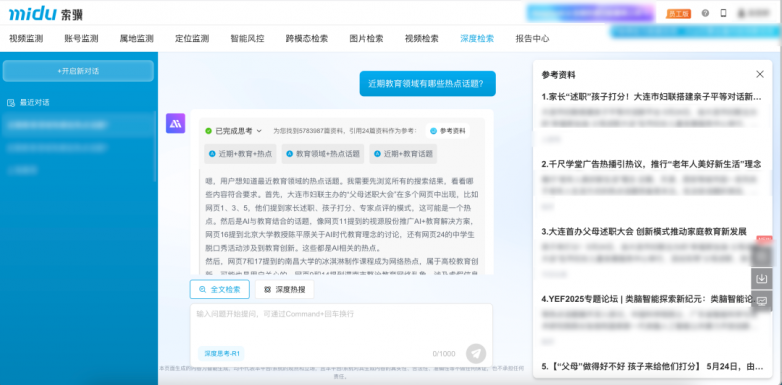Click the 最近对话 history icon
The width and height of the screenshot is (782, 385).
coord(10,103)
